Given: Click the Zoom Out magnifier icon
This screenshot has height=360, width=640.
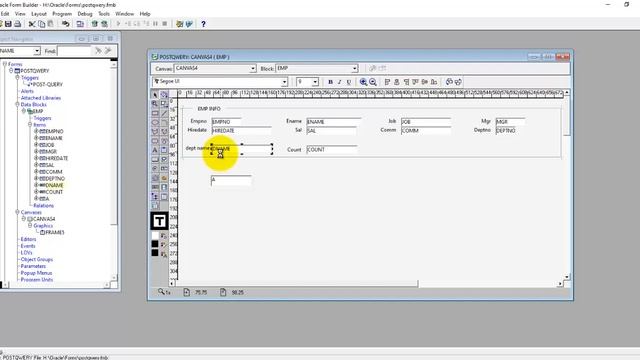Looking at the screenshot, I should [x=373, y=82].
